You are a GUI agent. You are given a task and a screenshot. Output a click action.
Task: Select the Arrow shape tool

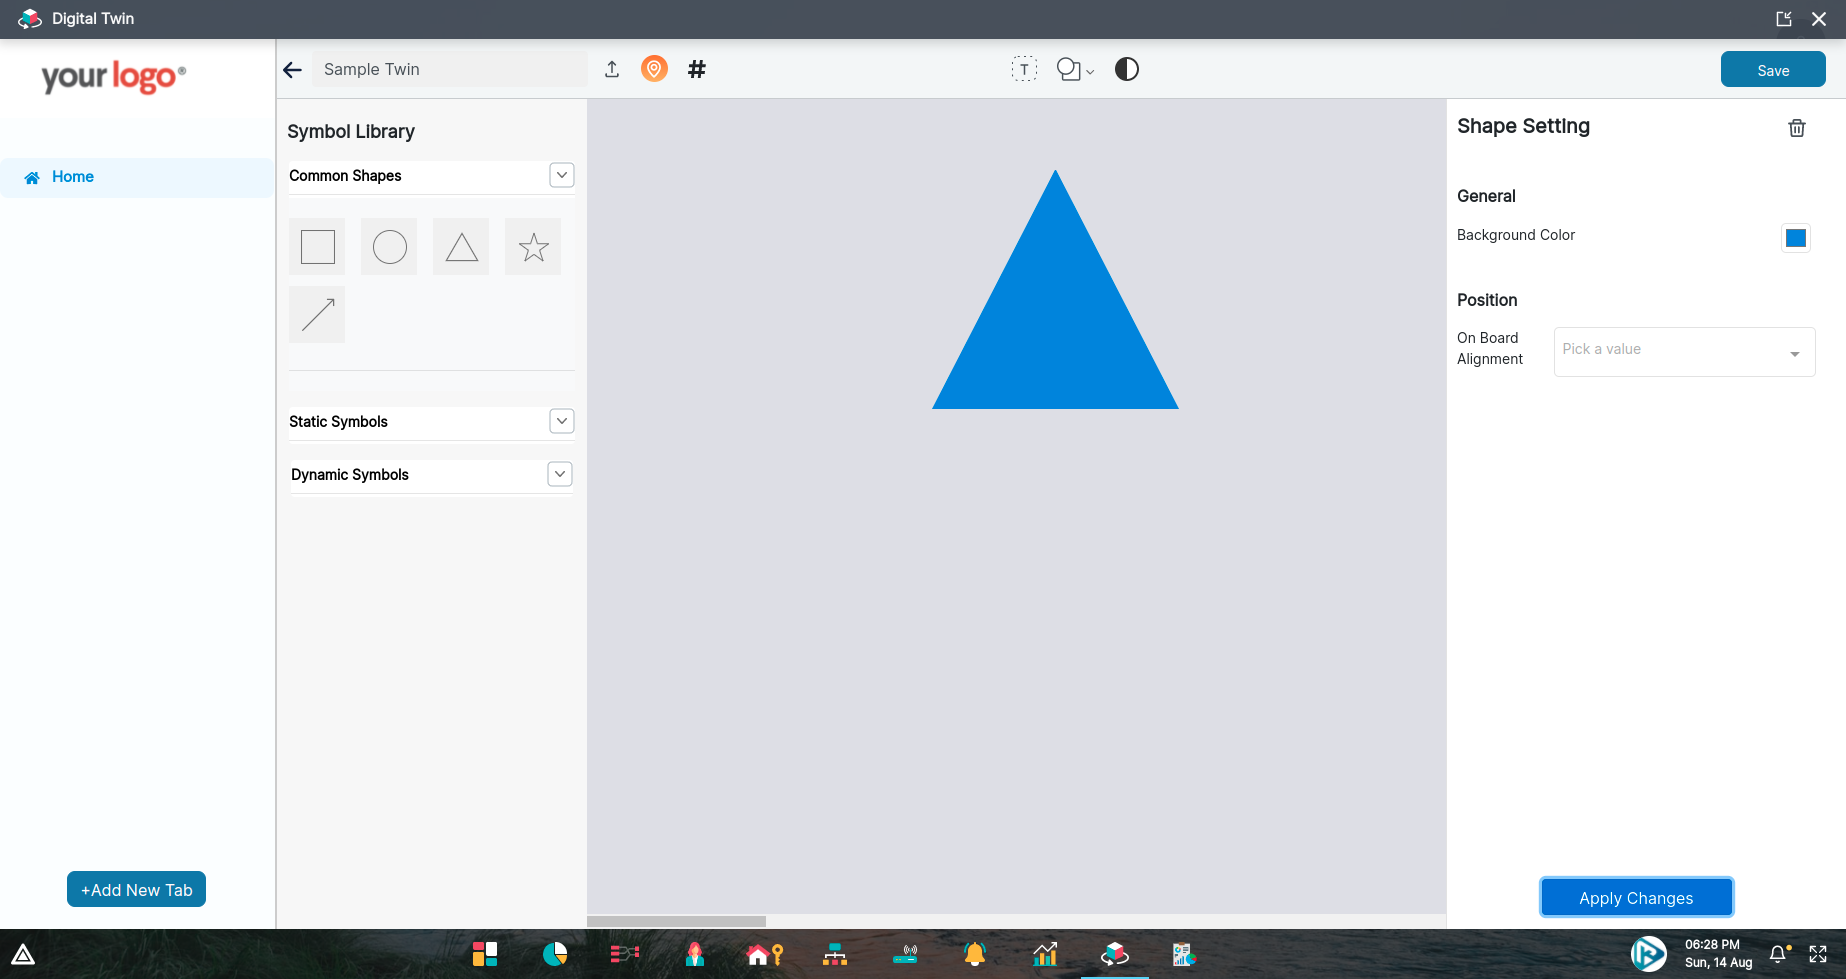click(x=316, y=314)
